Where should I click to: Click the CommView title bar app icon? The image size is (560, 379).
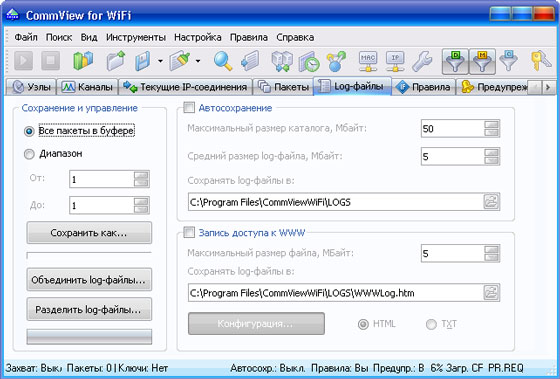[x=12, y=15]
